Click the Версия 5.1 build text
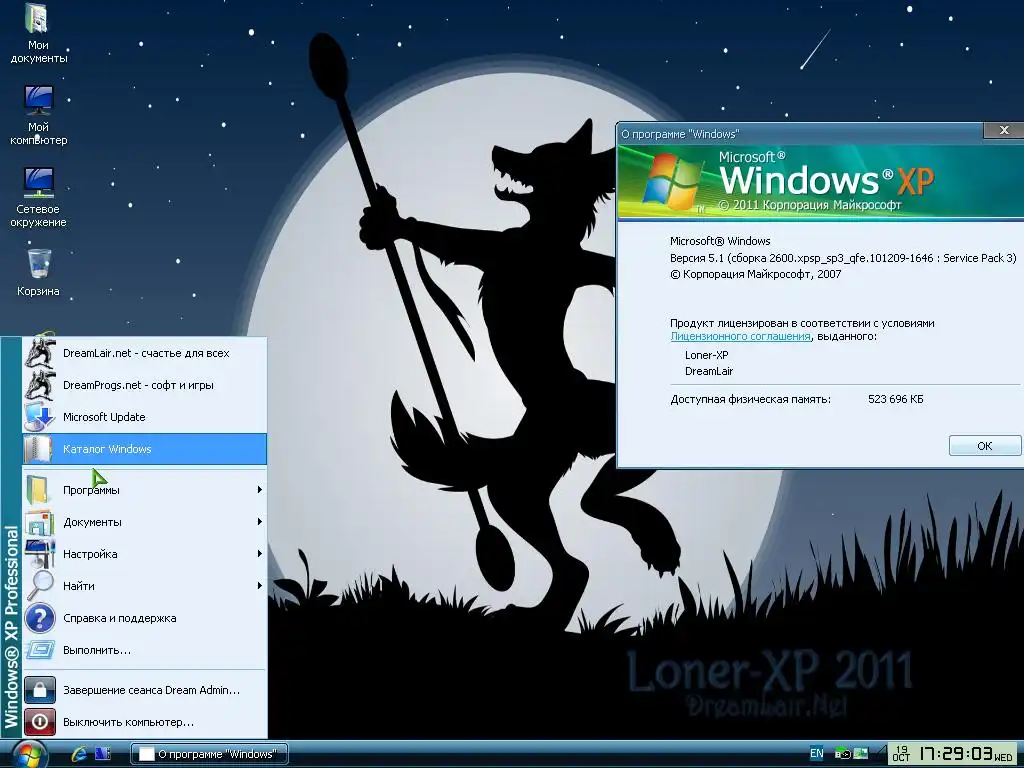The height and width of the screenshot is (768, 1024). 843,258
